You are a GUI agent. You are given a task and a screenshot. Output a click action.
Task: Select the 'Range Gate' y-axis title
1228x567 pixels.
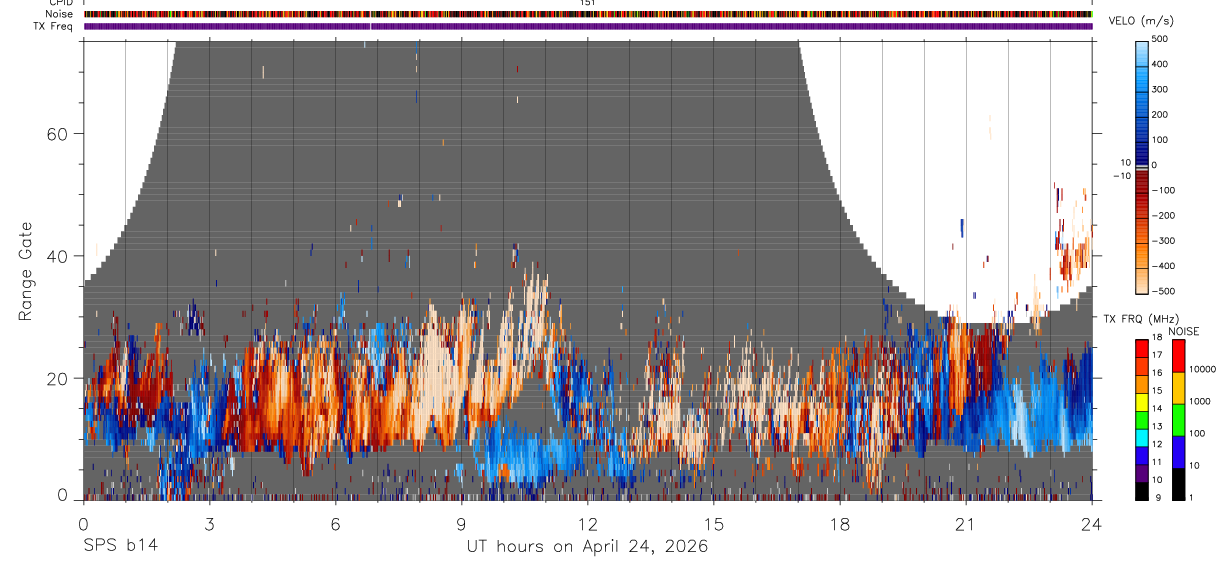tap(27, 270)
